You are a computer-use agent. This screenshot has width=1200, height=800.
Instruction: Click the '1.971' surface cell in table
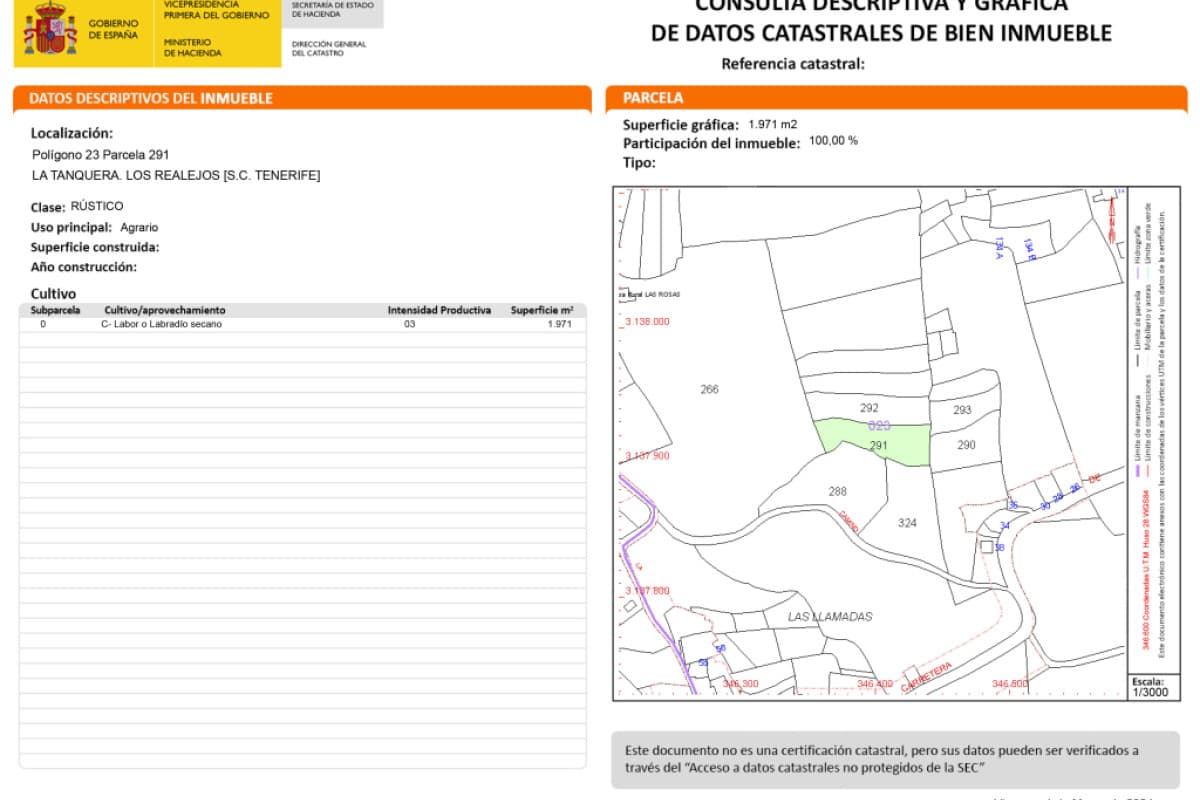click(x=560, y=324)
